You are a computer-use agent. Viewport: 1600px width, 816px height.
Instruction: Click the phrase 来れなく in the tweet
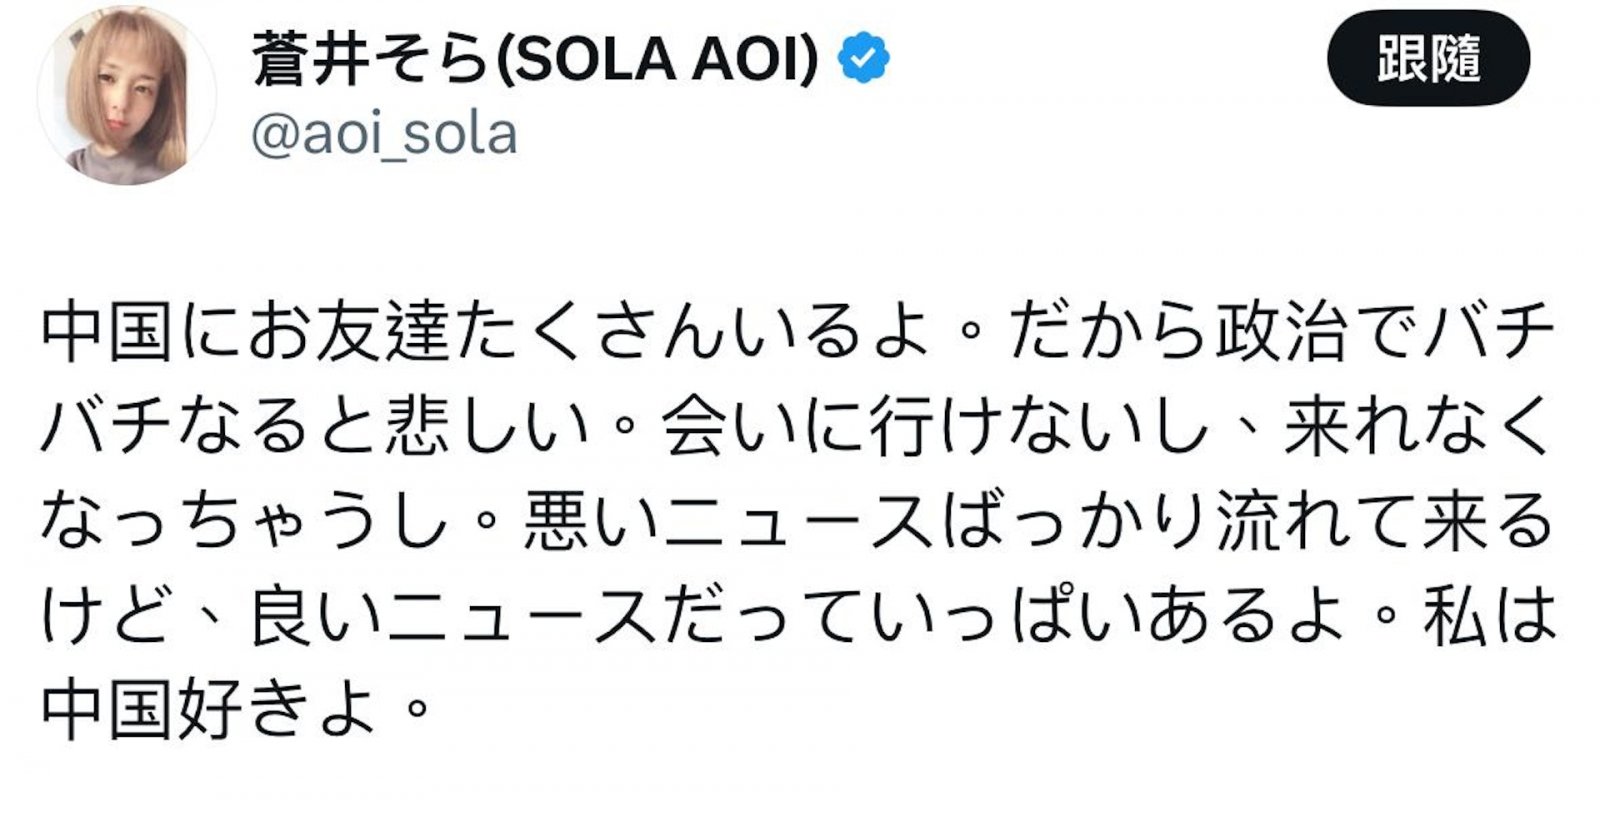pyautogui.click(x=1418, y=426)
